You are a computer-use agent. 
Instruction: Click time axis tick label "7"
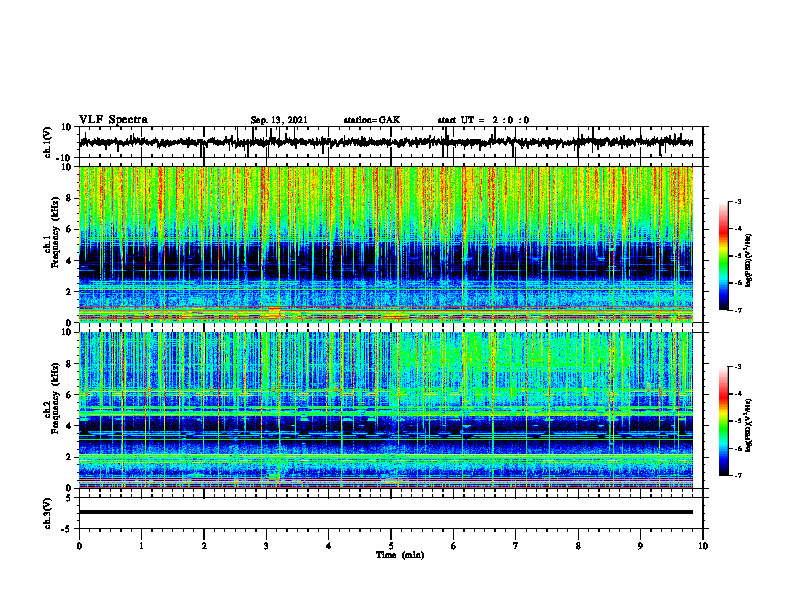click(x=516, y=546)
